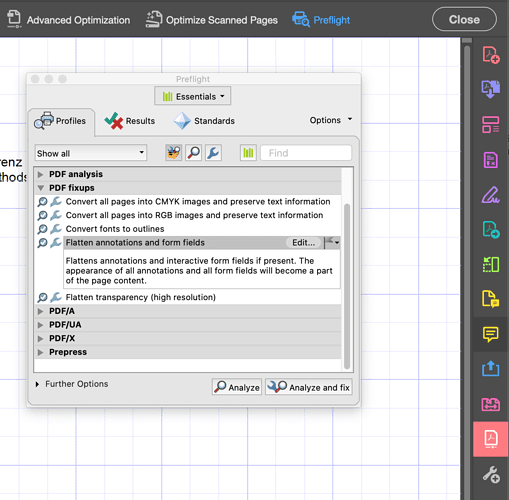Open the flag dropdown beside Edit

click(332, 242)
